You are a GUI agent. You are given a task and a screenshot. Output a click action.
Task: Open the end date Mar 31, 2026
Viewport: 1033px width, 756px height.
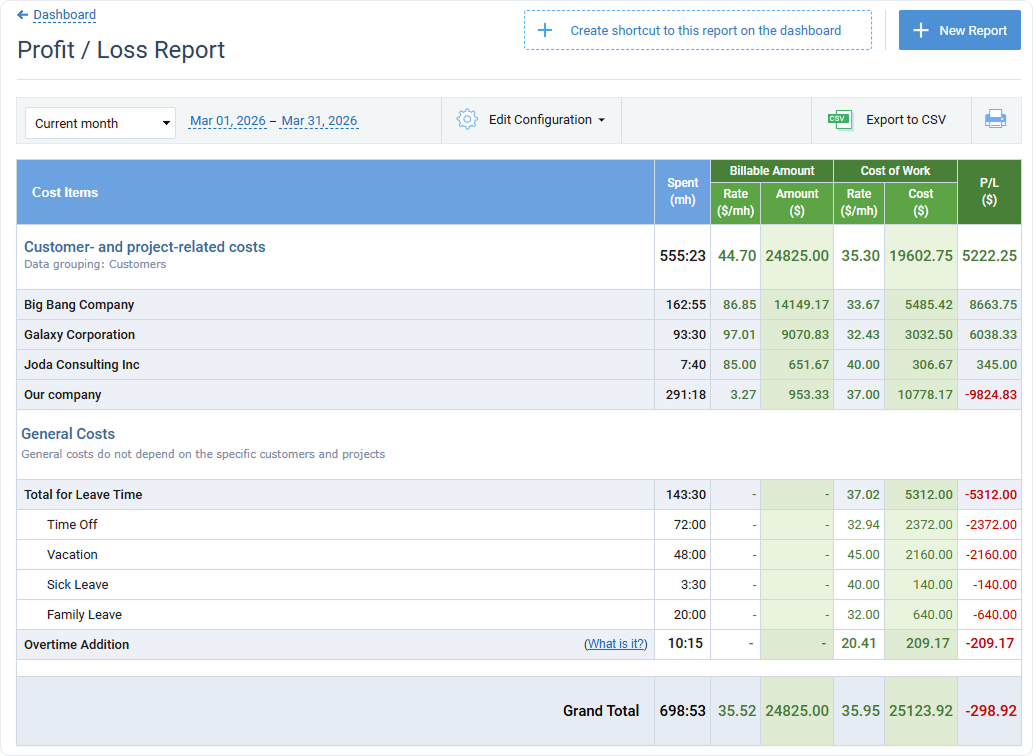tap(319, 120)
